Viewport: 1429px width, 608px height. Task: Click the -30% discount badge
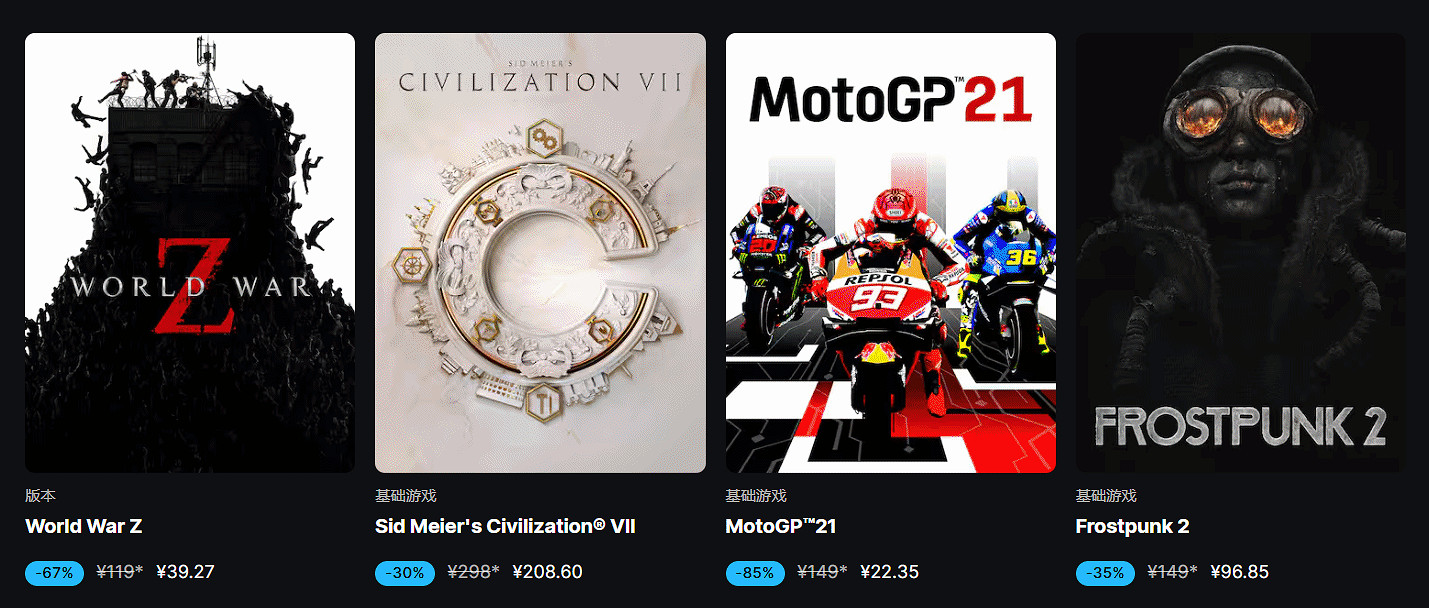(405, 573)
